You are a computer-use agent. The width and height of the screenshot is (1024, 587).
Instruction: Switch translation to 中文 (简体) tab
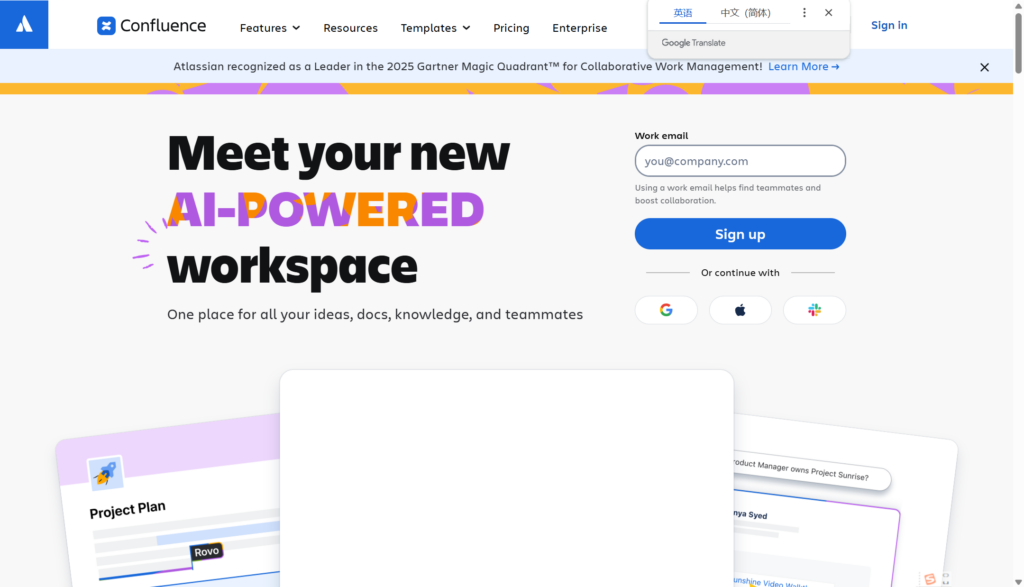pyautogui.click(x=745, y=13)
